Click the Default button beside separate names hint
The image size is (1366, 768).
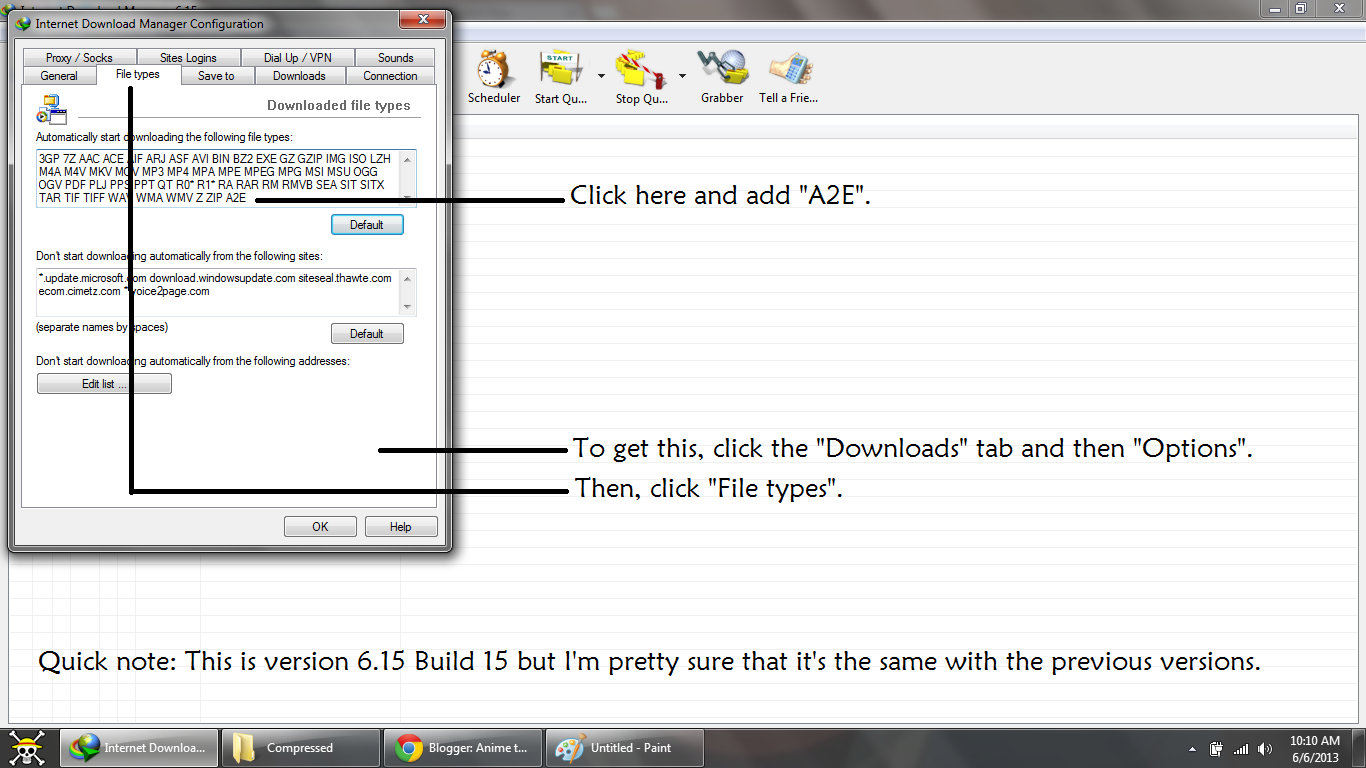[367, 334]
